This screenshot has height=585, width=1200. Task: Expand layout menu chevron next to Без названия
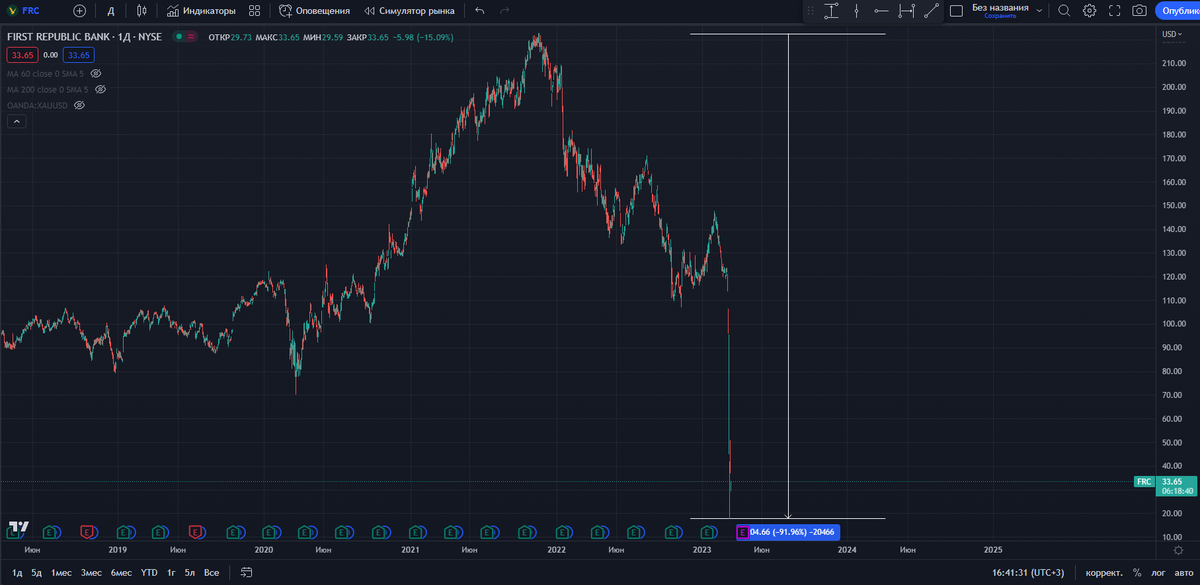point(1040,11)
